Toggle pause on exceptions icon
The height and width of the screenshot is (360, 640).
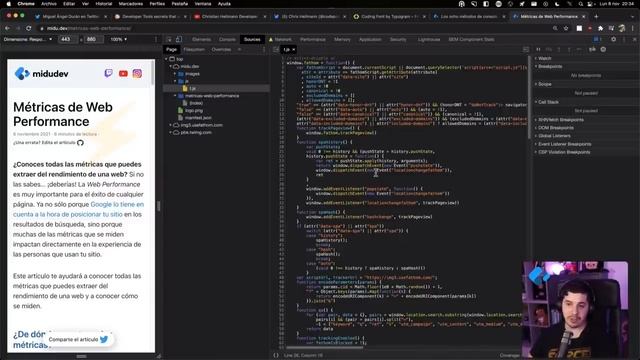pyautogui.click(x=603, y=49)
